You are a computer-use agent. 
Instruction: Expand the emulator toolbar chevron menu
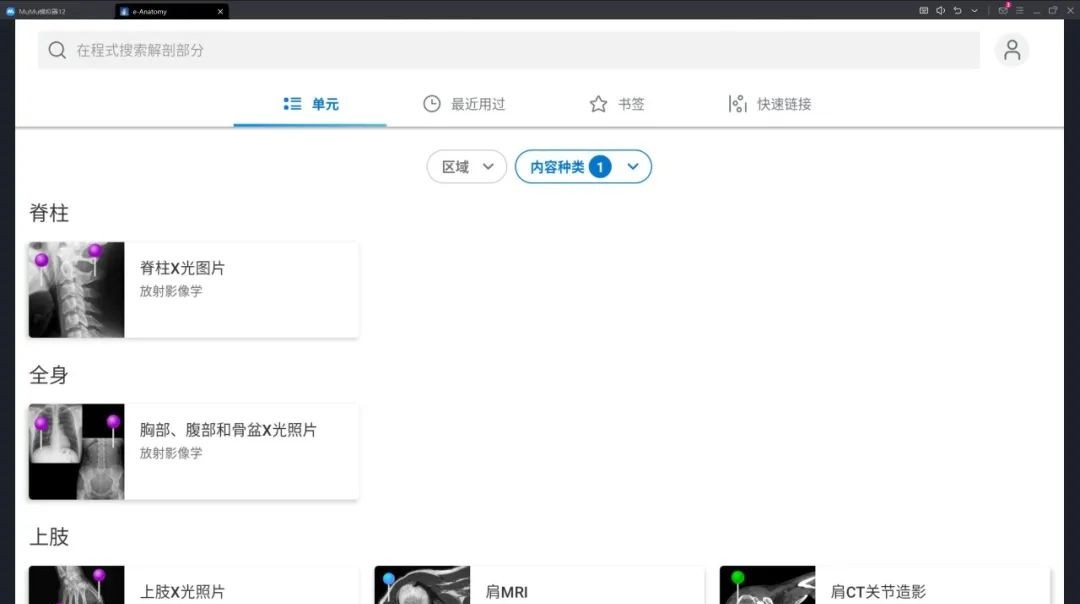coord(974,10)
